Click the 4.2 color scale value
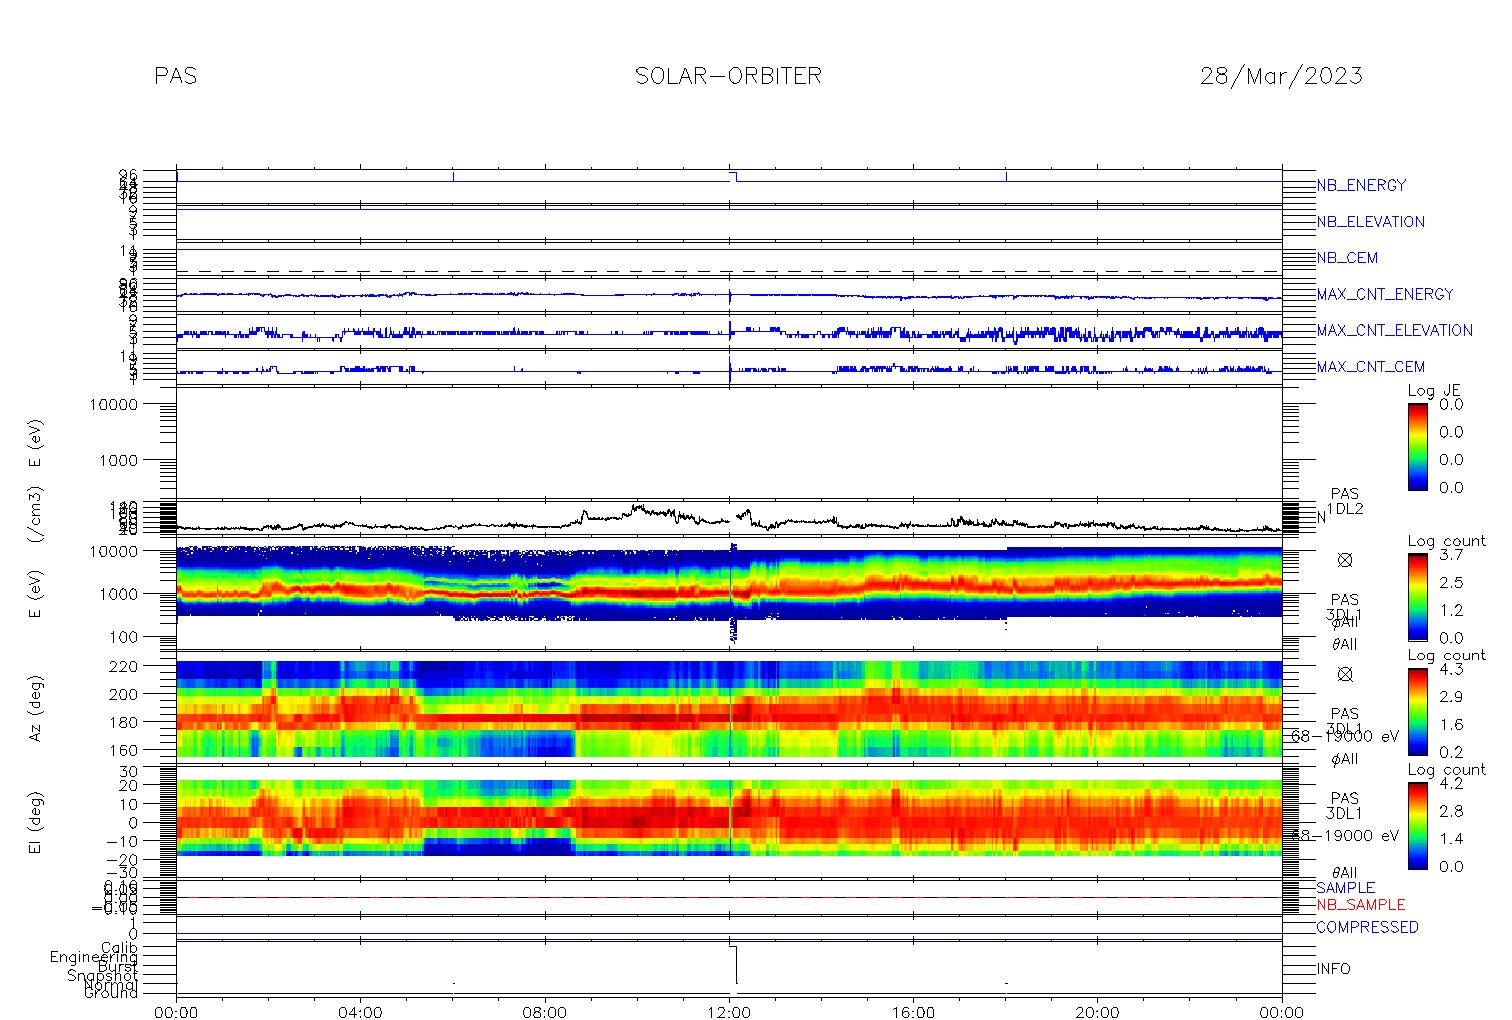Image resolution: width=1512 pixels, height=1020 pixels. click(x=1451, y=783)
